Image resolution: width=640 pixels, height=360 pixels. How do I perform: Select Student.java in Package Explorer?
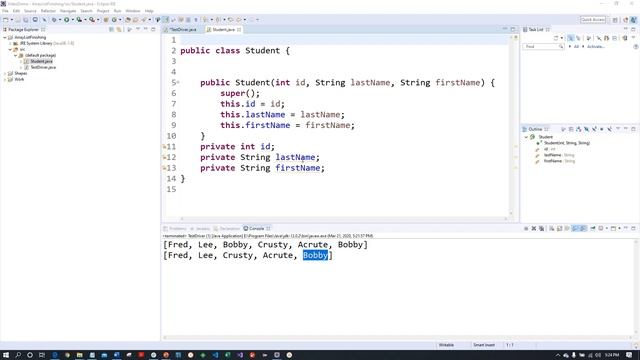[x=41, y=61]
